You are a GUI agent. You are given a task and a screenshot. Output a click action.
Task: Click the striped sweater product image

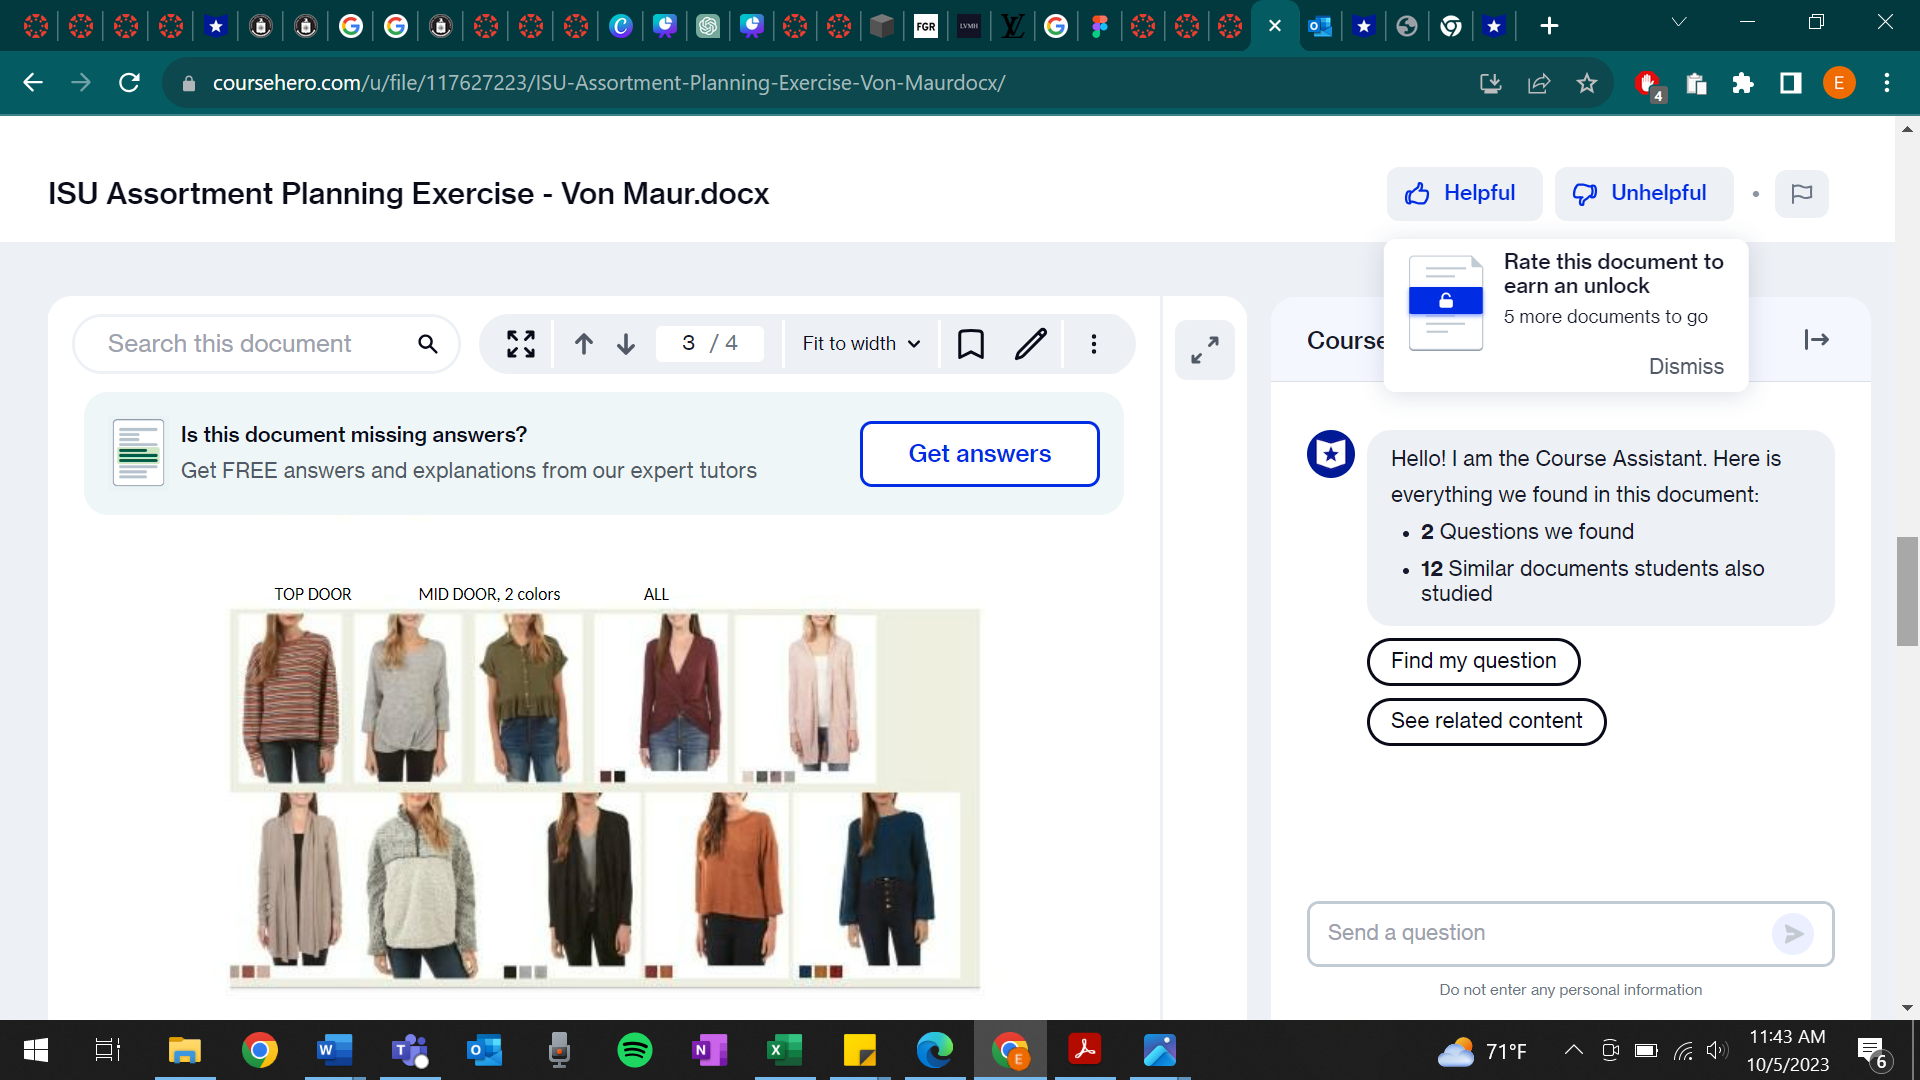click(291, 697)
